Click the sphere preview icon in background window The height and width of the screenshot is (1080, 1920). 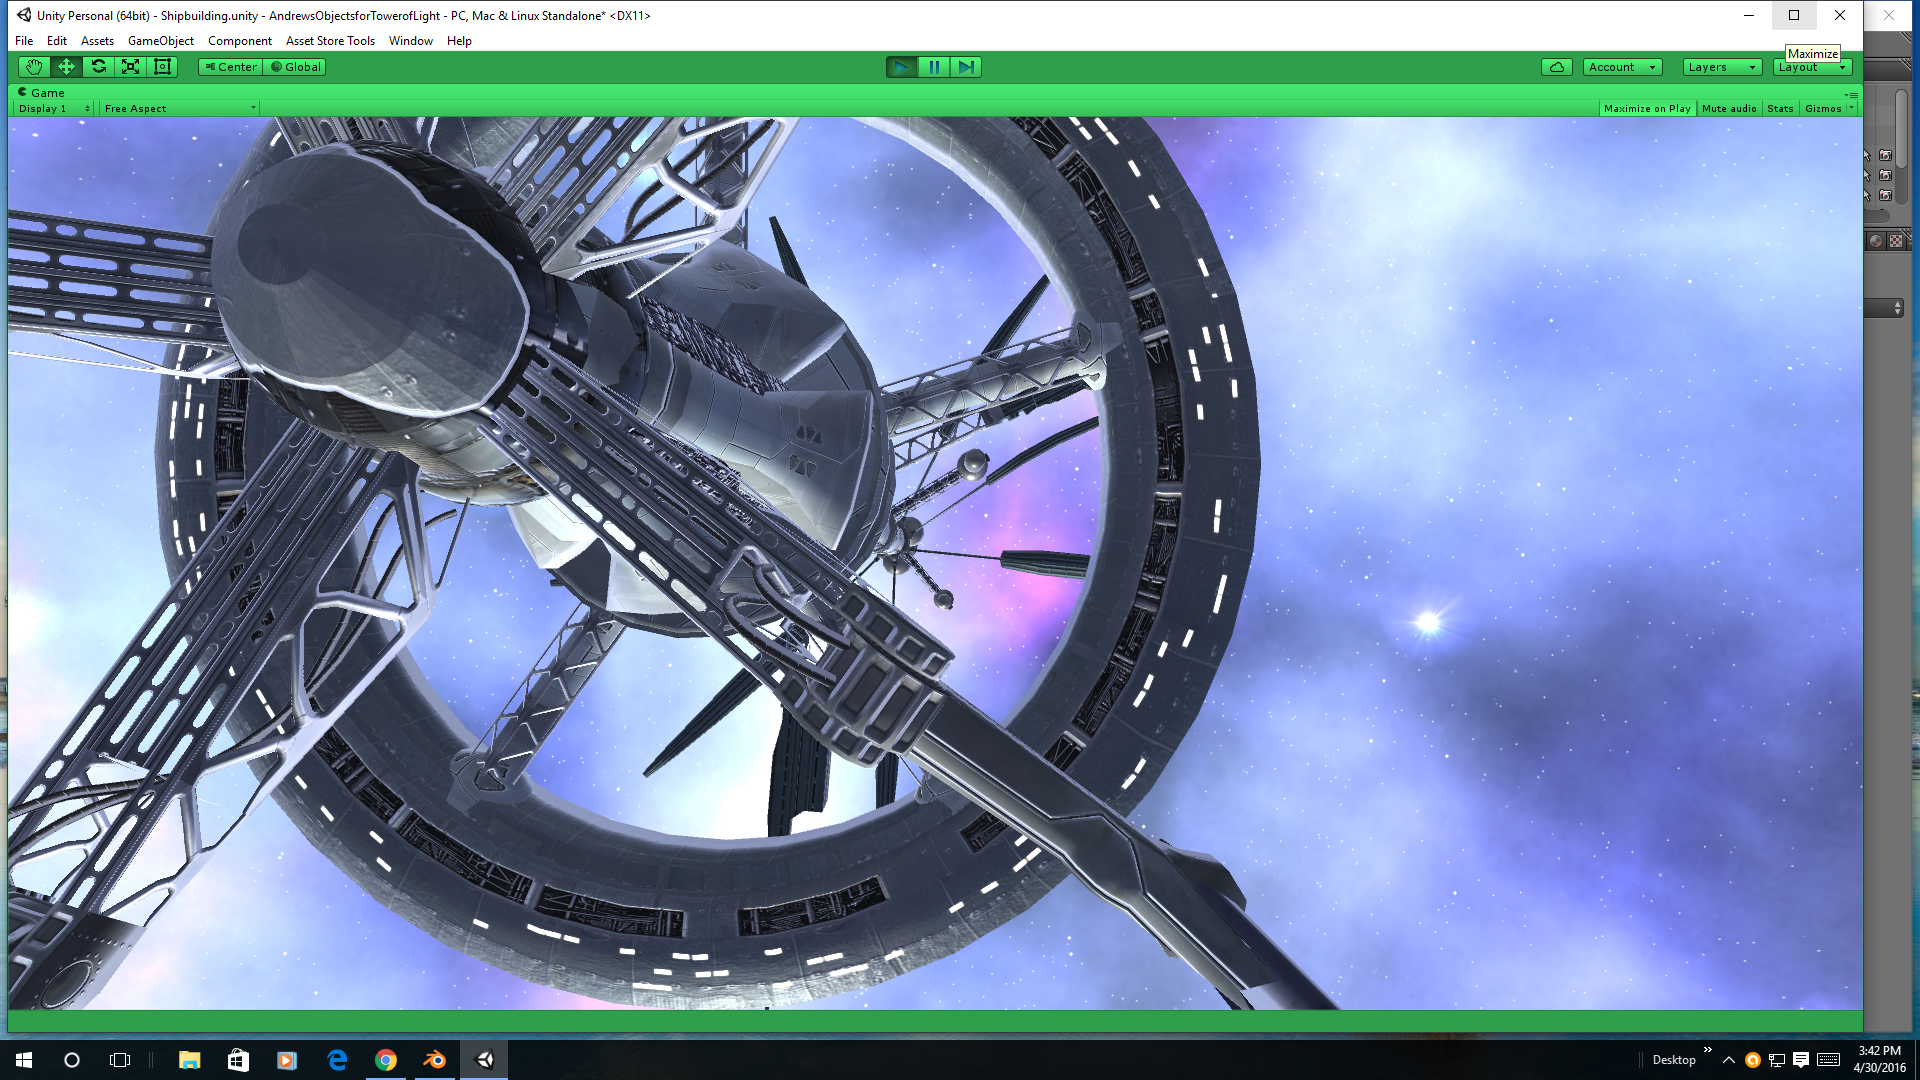[x=1876, y=241]
